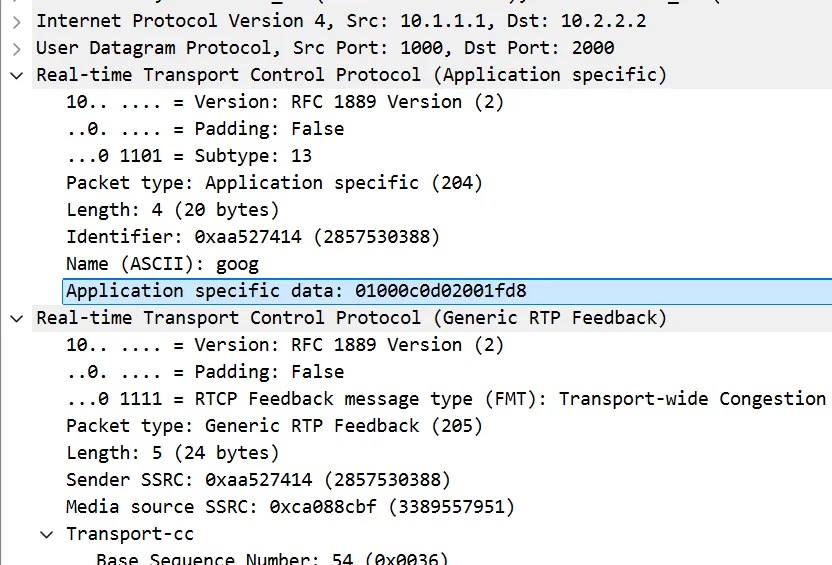
Task: Select Padding: False under Generic RTP Feedback
Action: coord(205,372)
